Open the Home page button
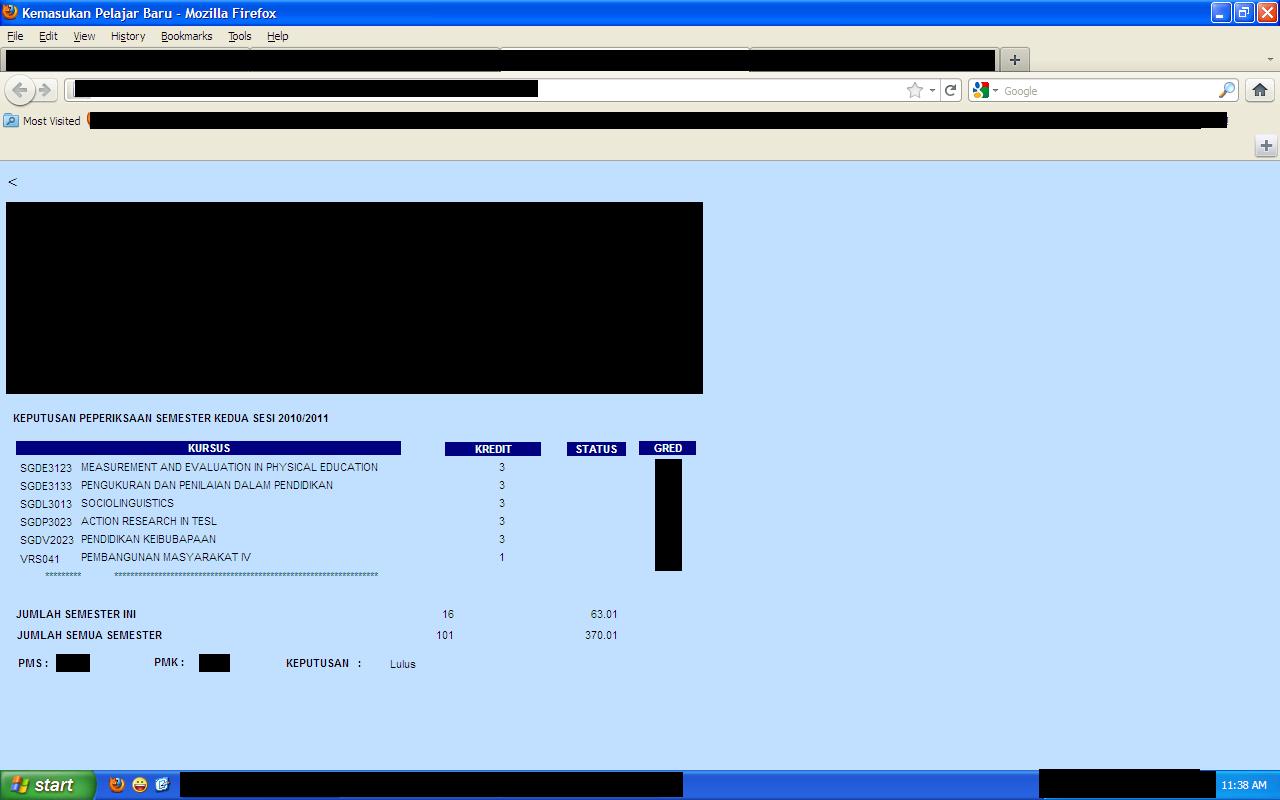 pyautogui.click(x=1260, y=90)
